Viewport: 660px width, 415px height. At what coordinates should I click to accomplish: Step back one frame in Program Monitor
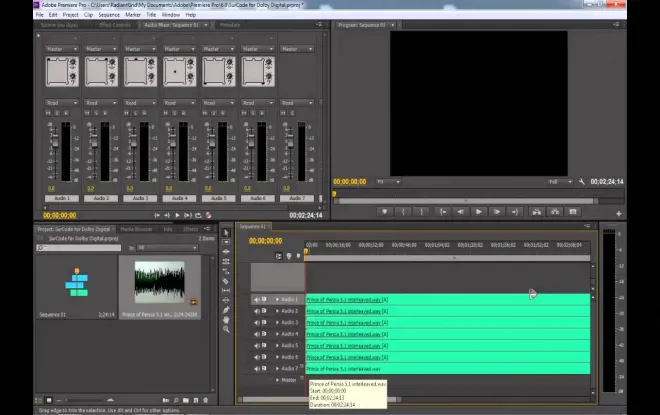(460, 212)
